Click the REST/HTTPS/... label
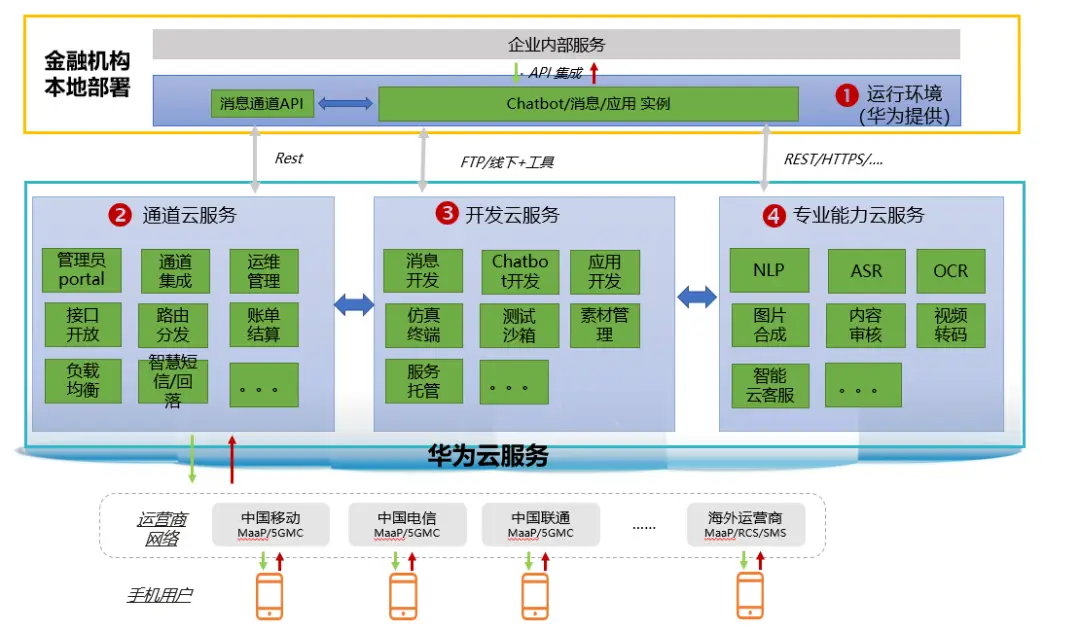The width and height of the screenshot is (1080, 632). (833, 160)
